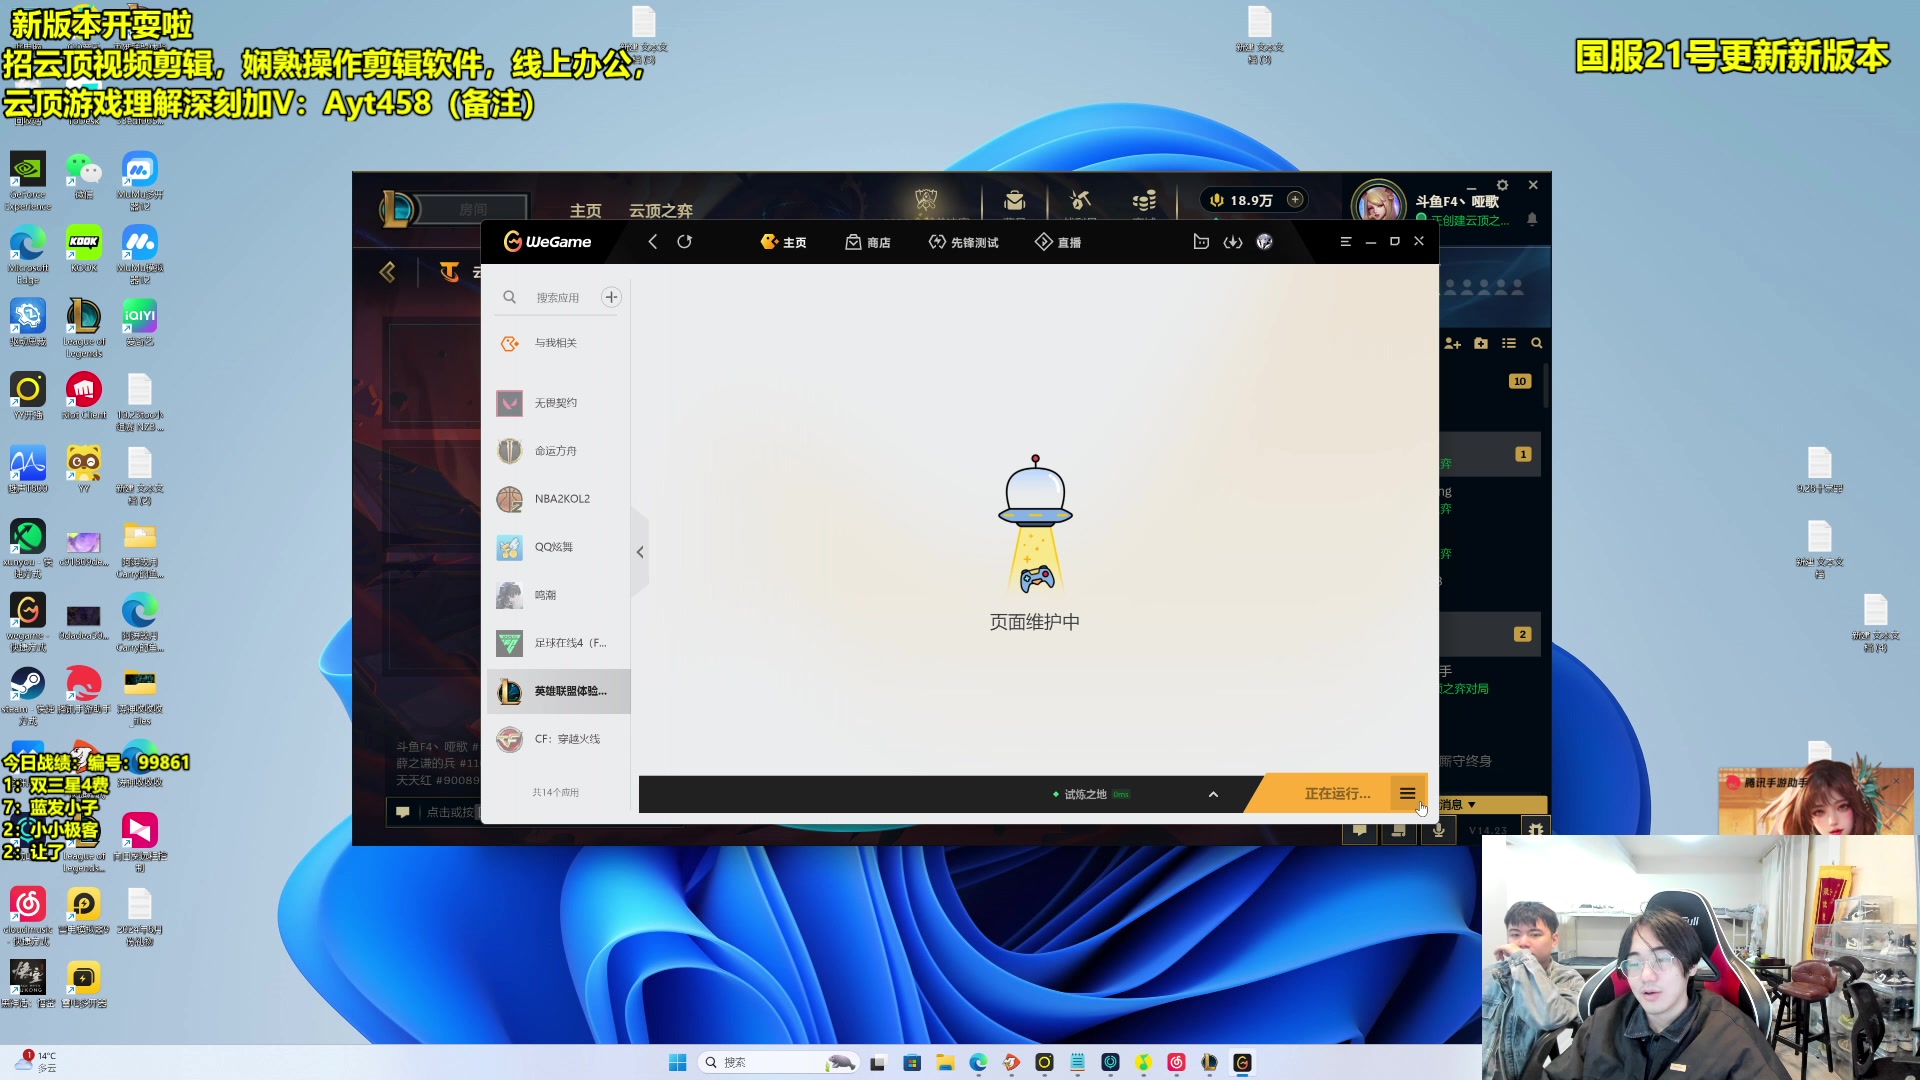Viewport: 1920px width, 1080px height.
Task: Toggle friend list view options icon
Action: [x=1509, y=343]
